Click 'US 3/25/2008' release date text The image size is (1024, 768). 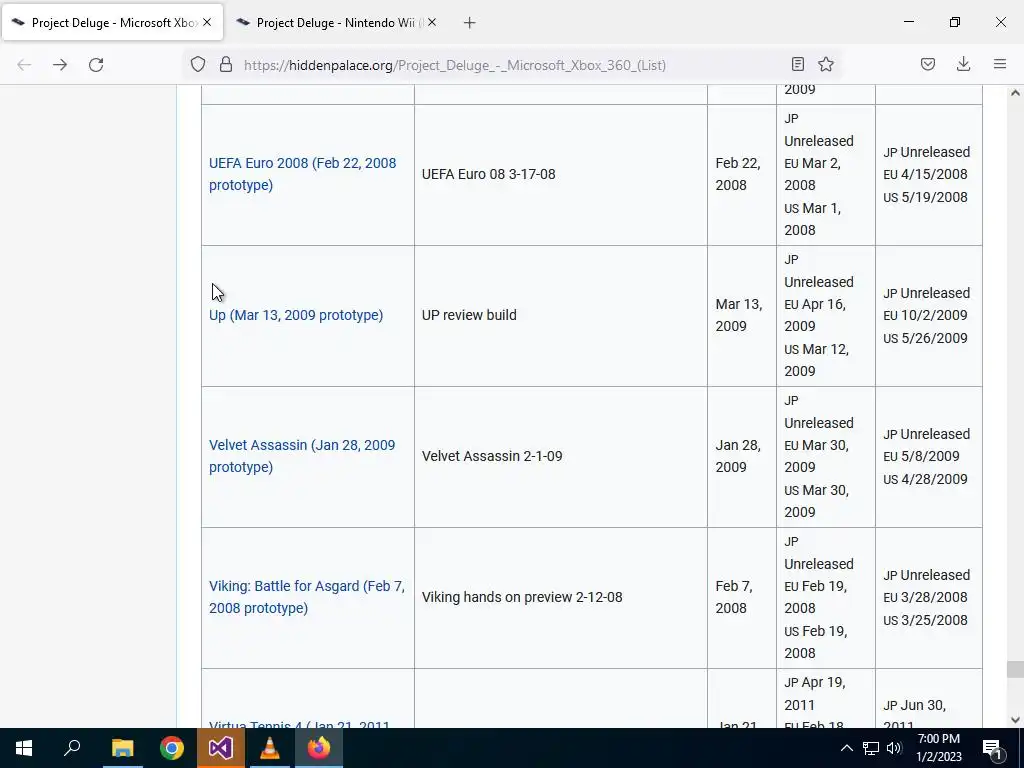tap(925, 620)
